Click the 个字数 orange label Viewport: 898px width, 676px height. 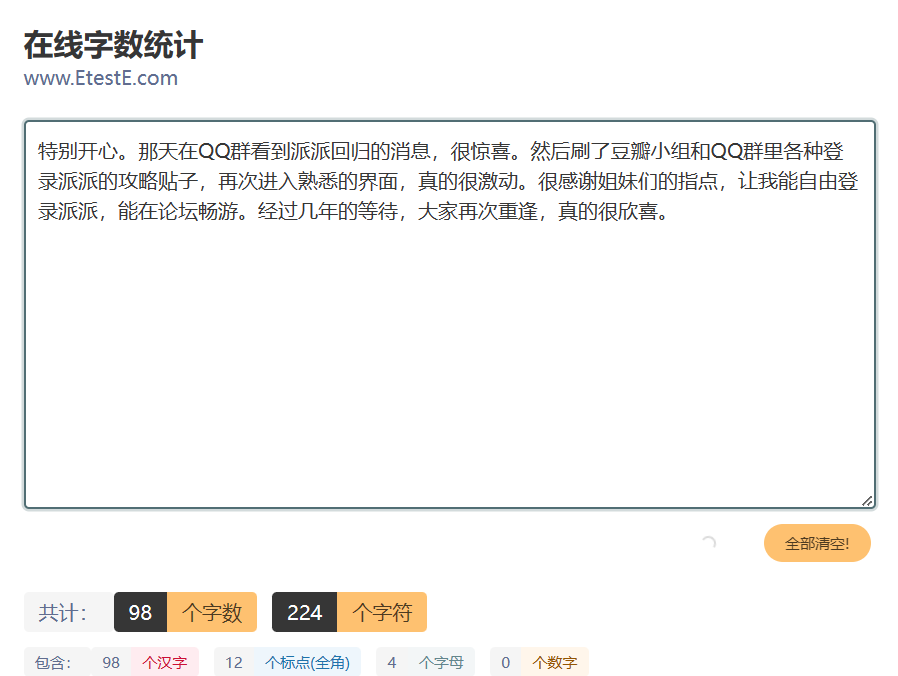(x=212, y=612)
